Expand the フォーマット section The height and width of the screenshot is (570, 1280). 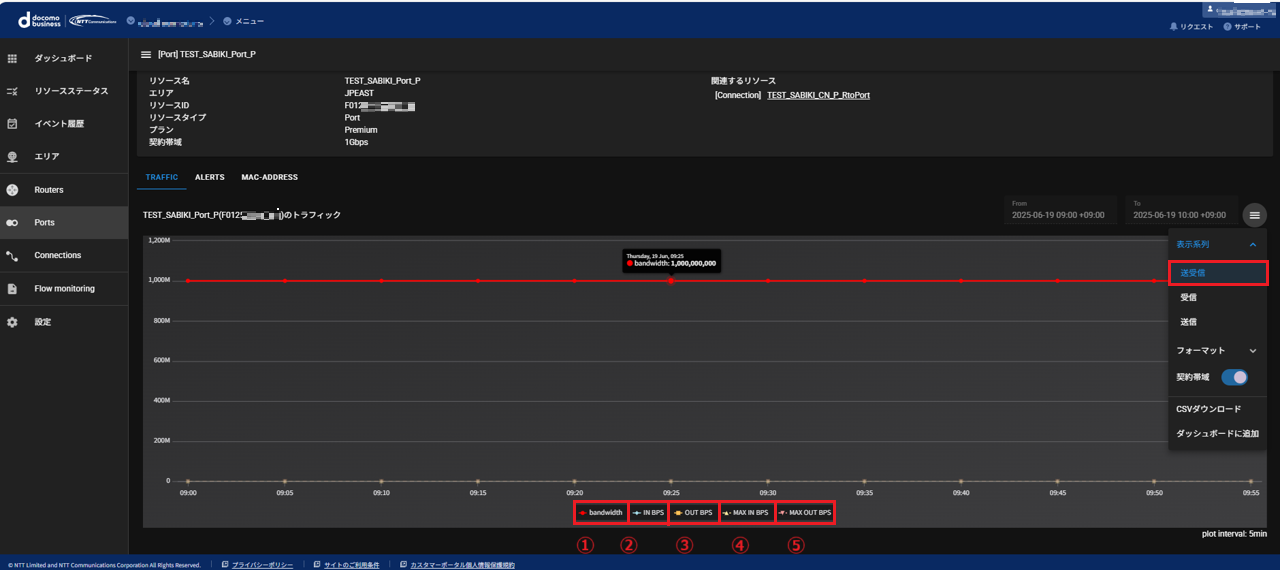tap(1252, 351)
